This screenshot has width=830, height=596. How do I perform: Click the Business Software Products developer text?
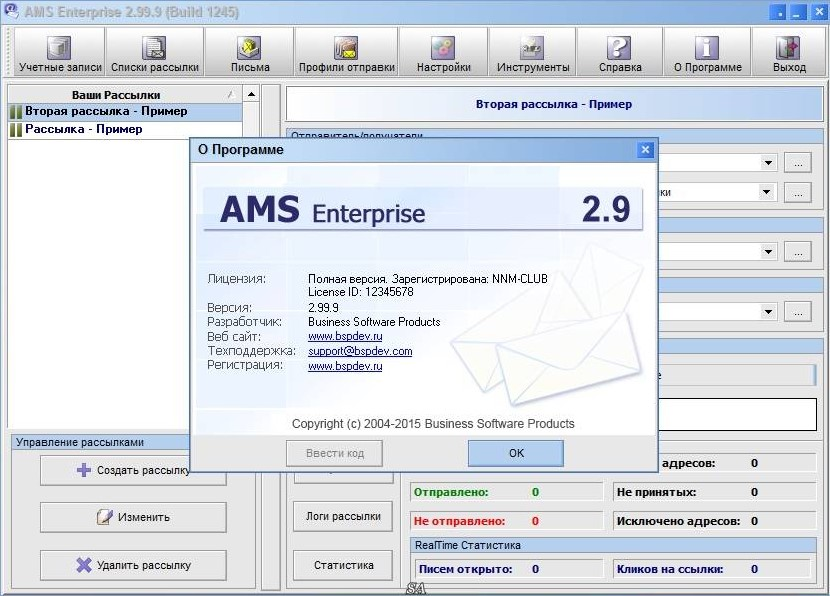(374, 322)
